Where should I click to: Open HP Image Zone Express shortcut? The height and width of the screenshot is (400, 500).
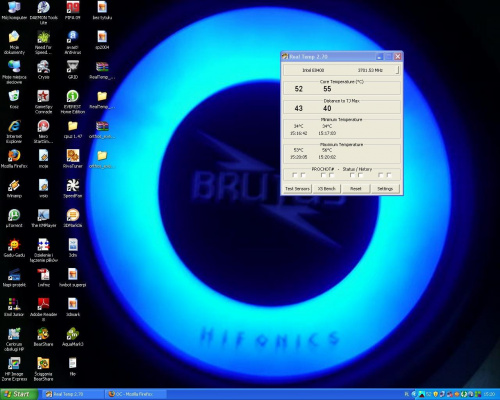[14, 369]
